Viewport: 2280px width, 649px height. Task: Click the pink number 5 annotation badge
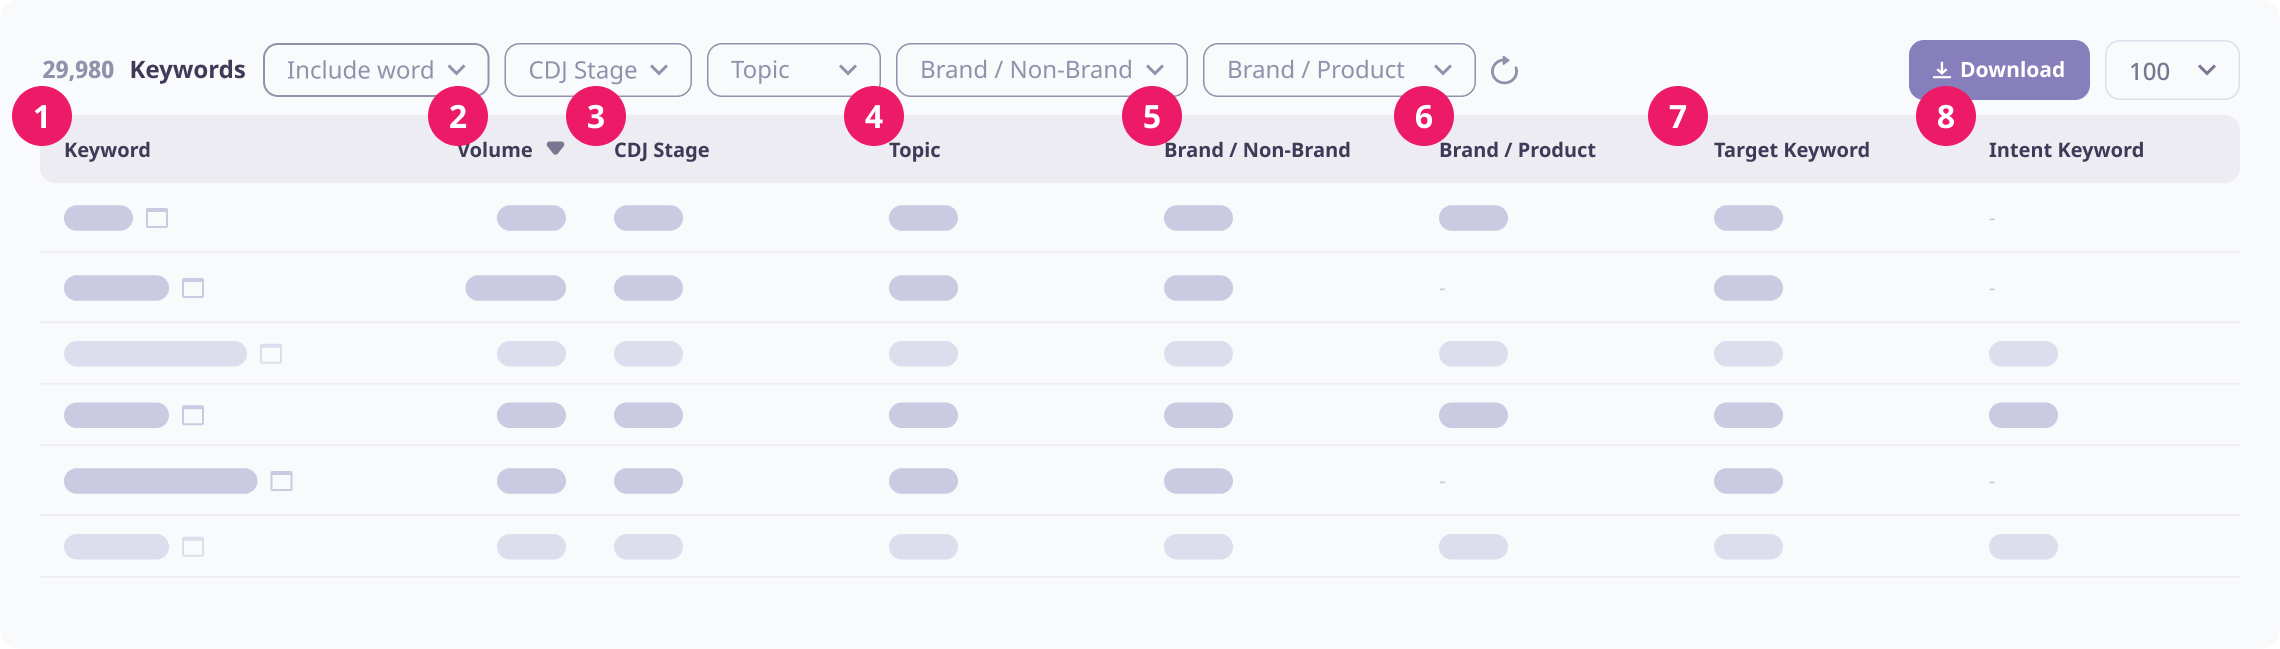[1152, 116]
